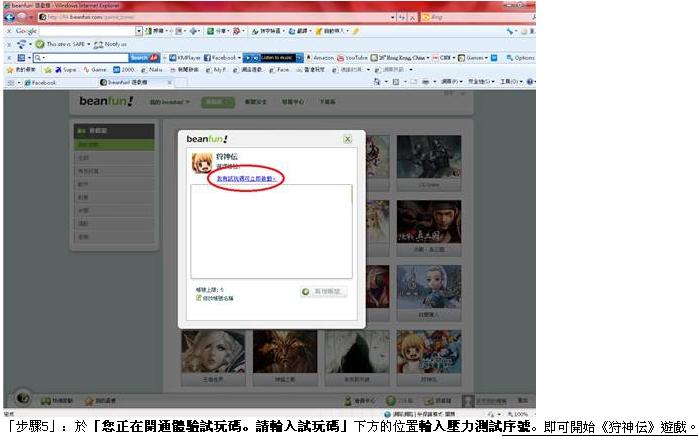Viewport: 698px width, 436px height.
Task: Open the IE Page (網頁) menu
Action: (451, 82)
